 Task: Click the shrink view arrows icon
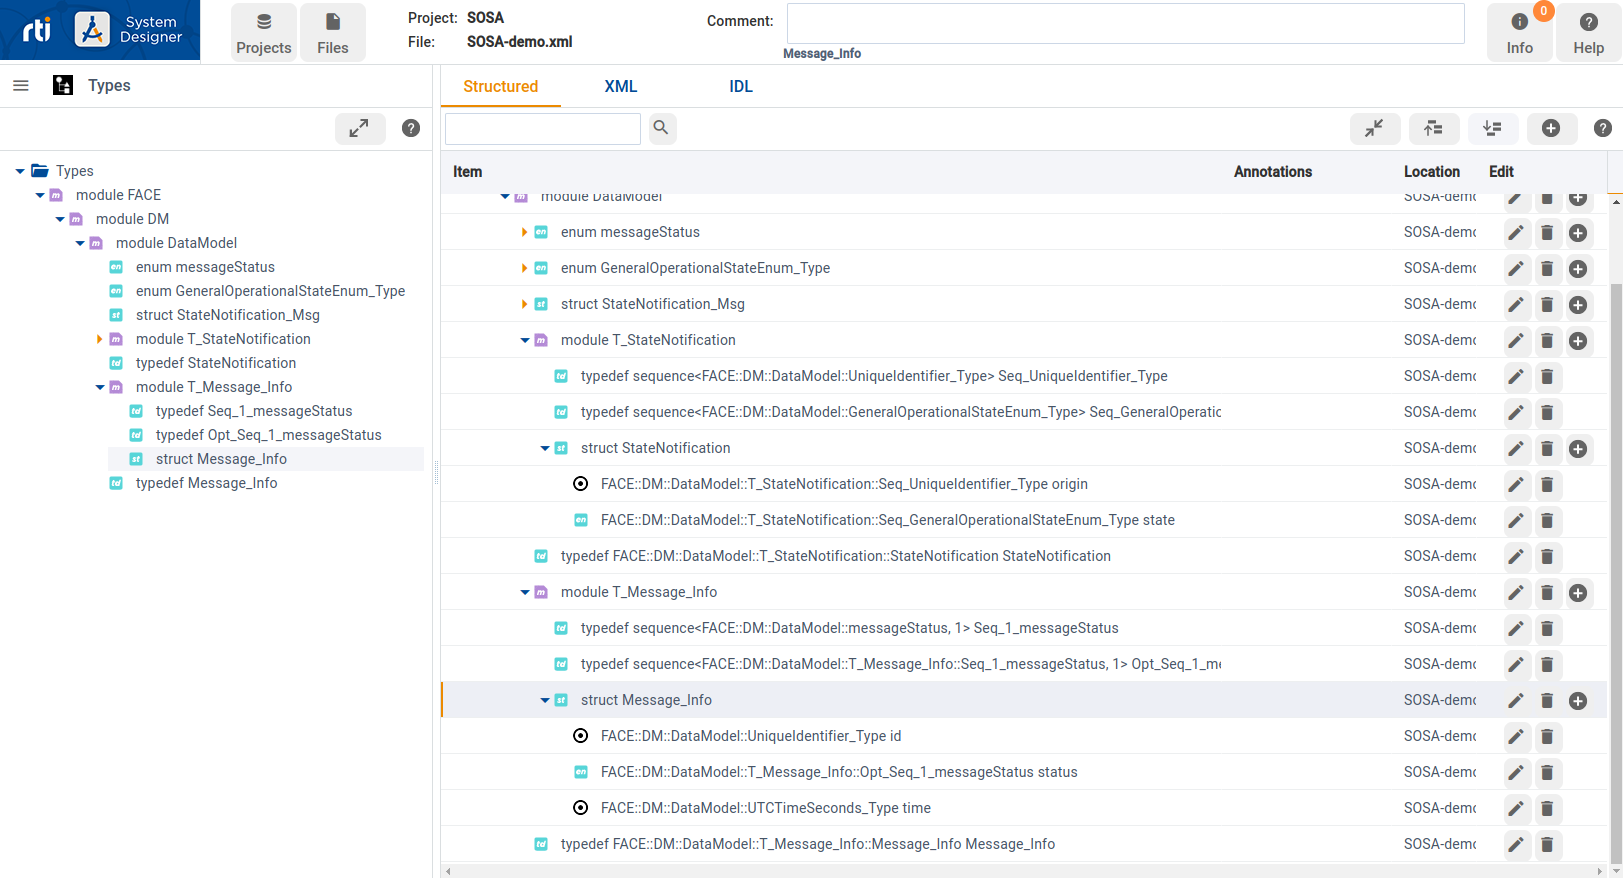[x=1375, y=128]
